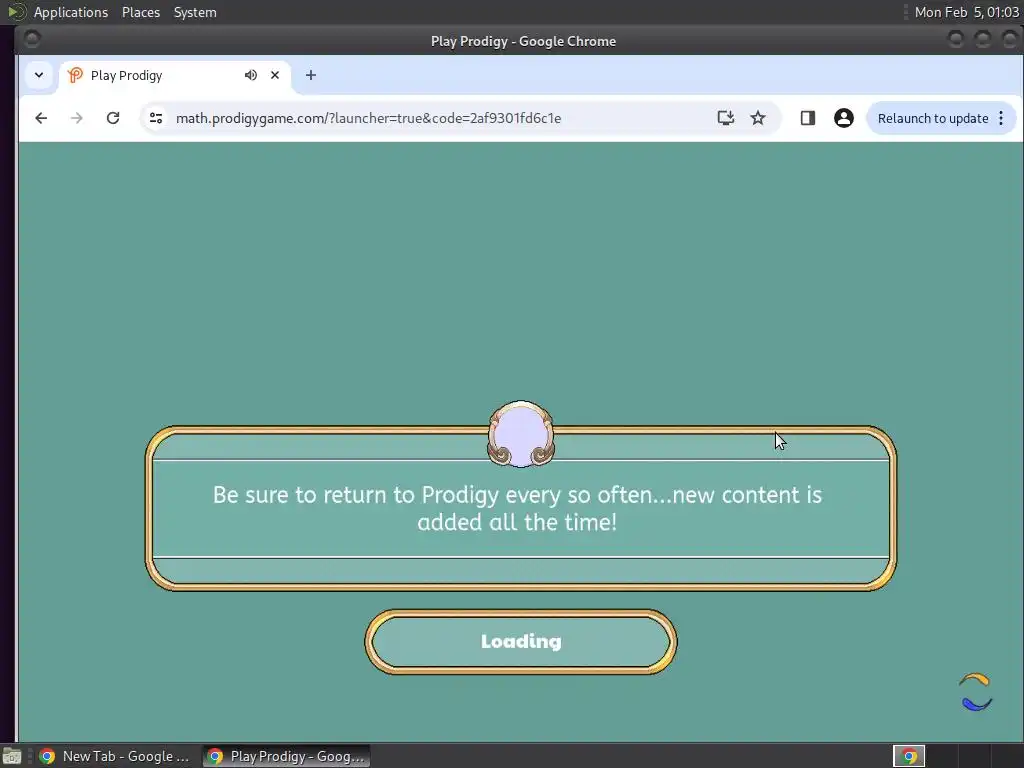
Task: Close the Play Prodigy tab
Action: pos(275,75)
